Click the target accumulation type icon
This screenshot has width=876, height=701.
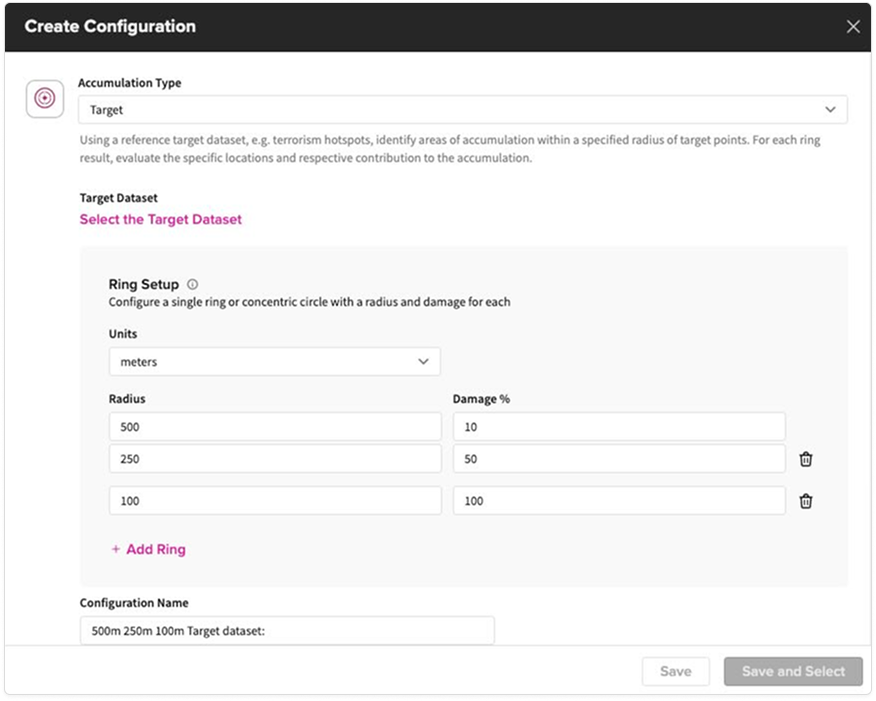tap(44, 98)
